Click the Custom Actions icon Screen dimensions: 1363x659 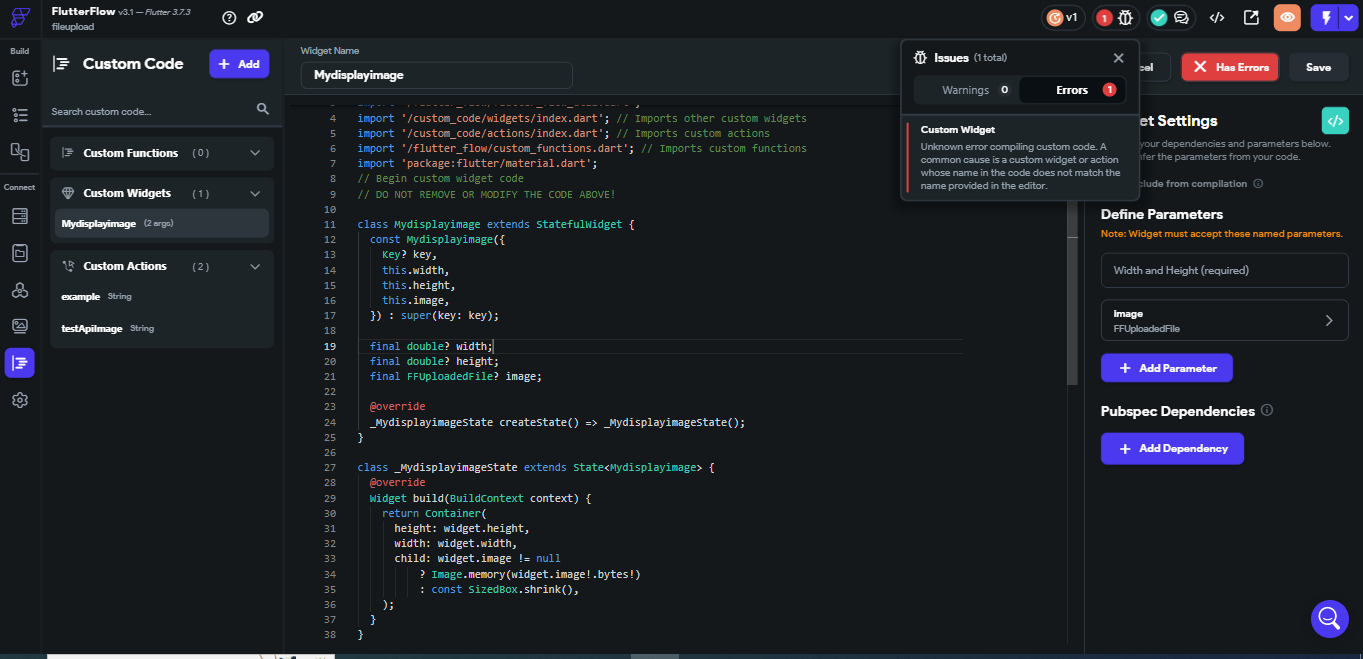pos(68,266)
